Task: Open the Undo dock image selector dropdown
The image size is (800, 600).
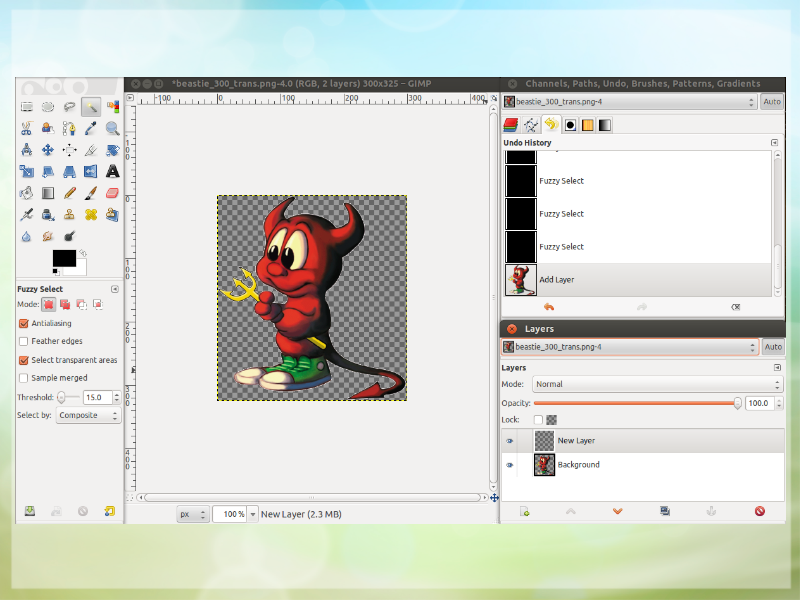Action: [x=630, y=102]
